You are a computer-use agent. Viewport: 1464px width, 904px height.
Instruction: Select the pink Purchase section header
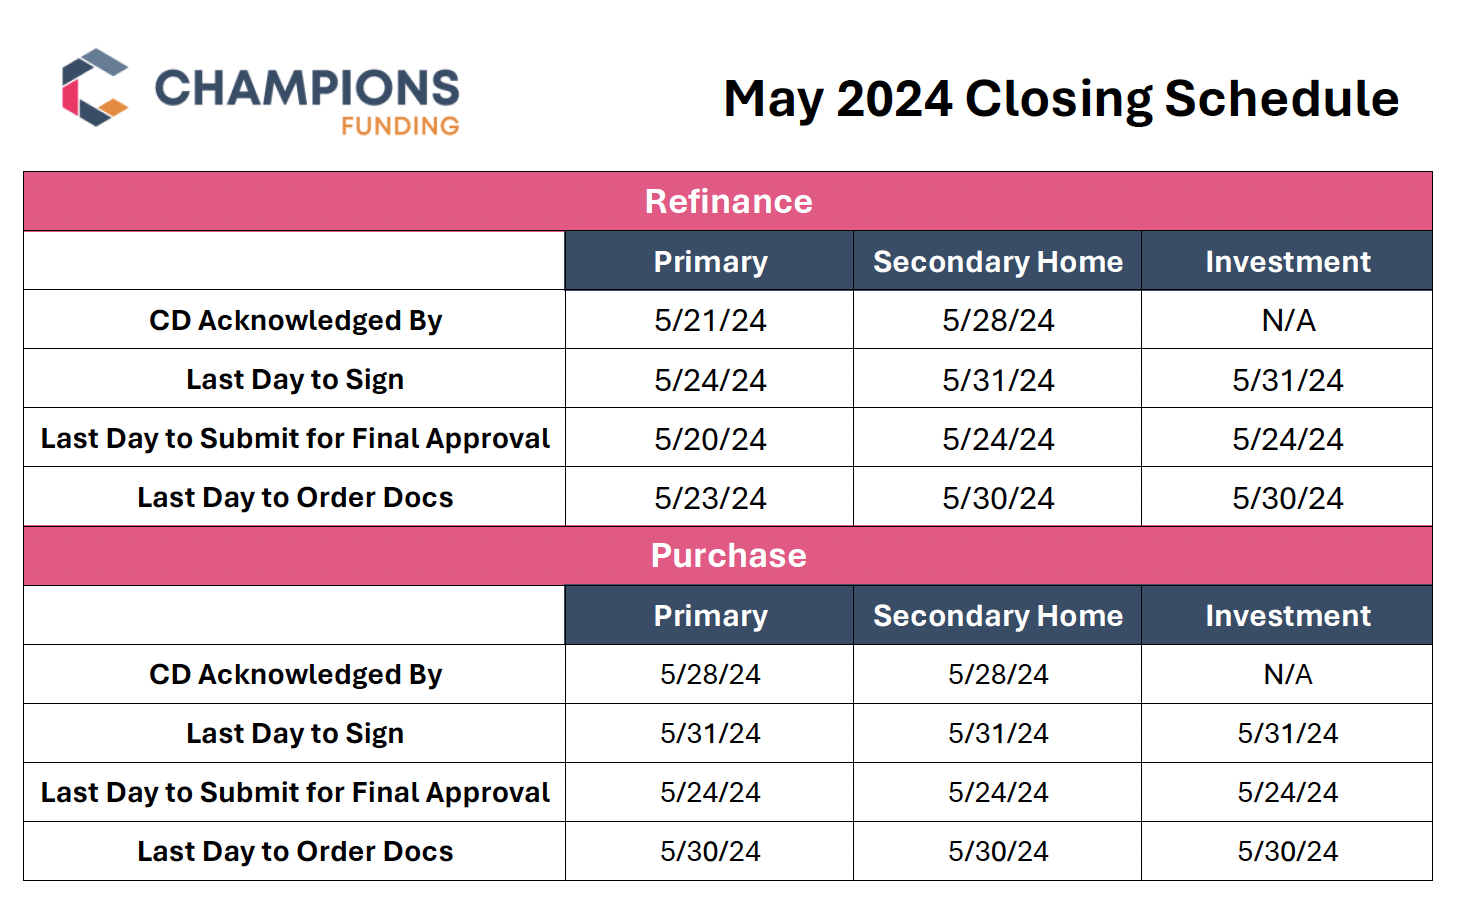click(728, 556)
